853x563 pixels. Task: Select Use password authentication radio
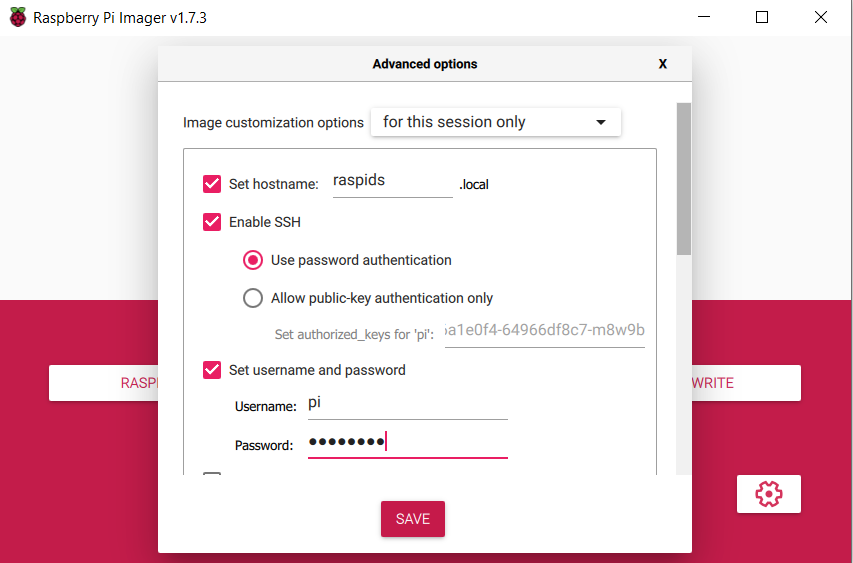point(252,260)
